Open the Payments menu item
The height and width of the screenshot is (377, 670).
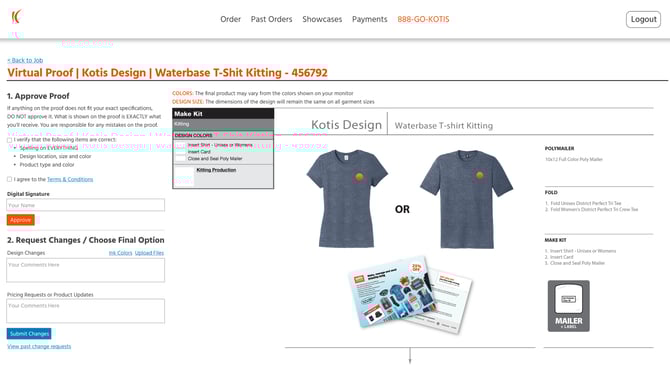370,19
